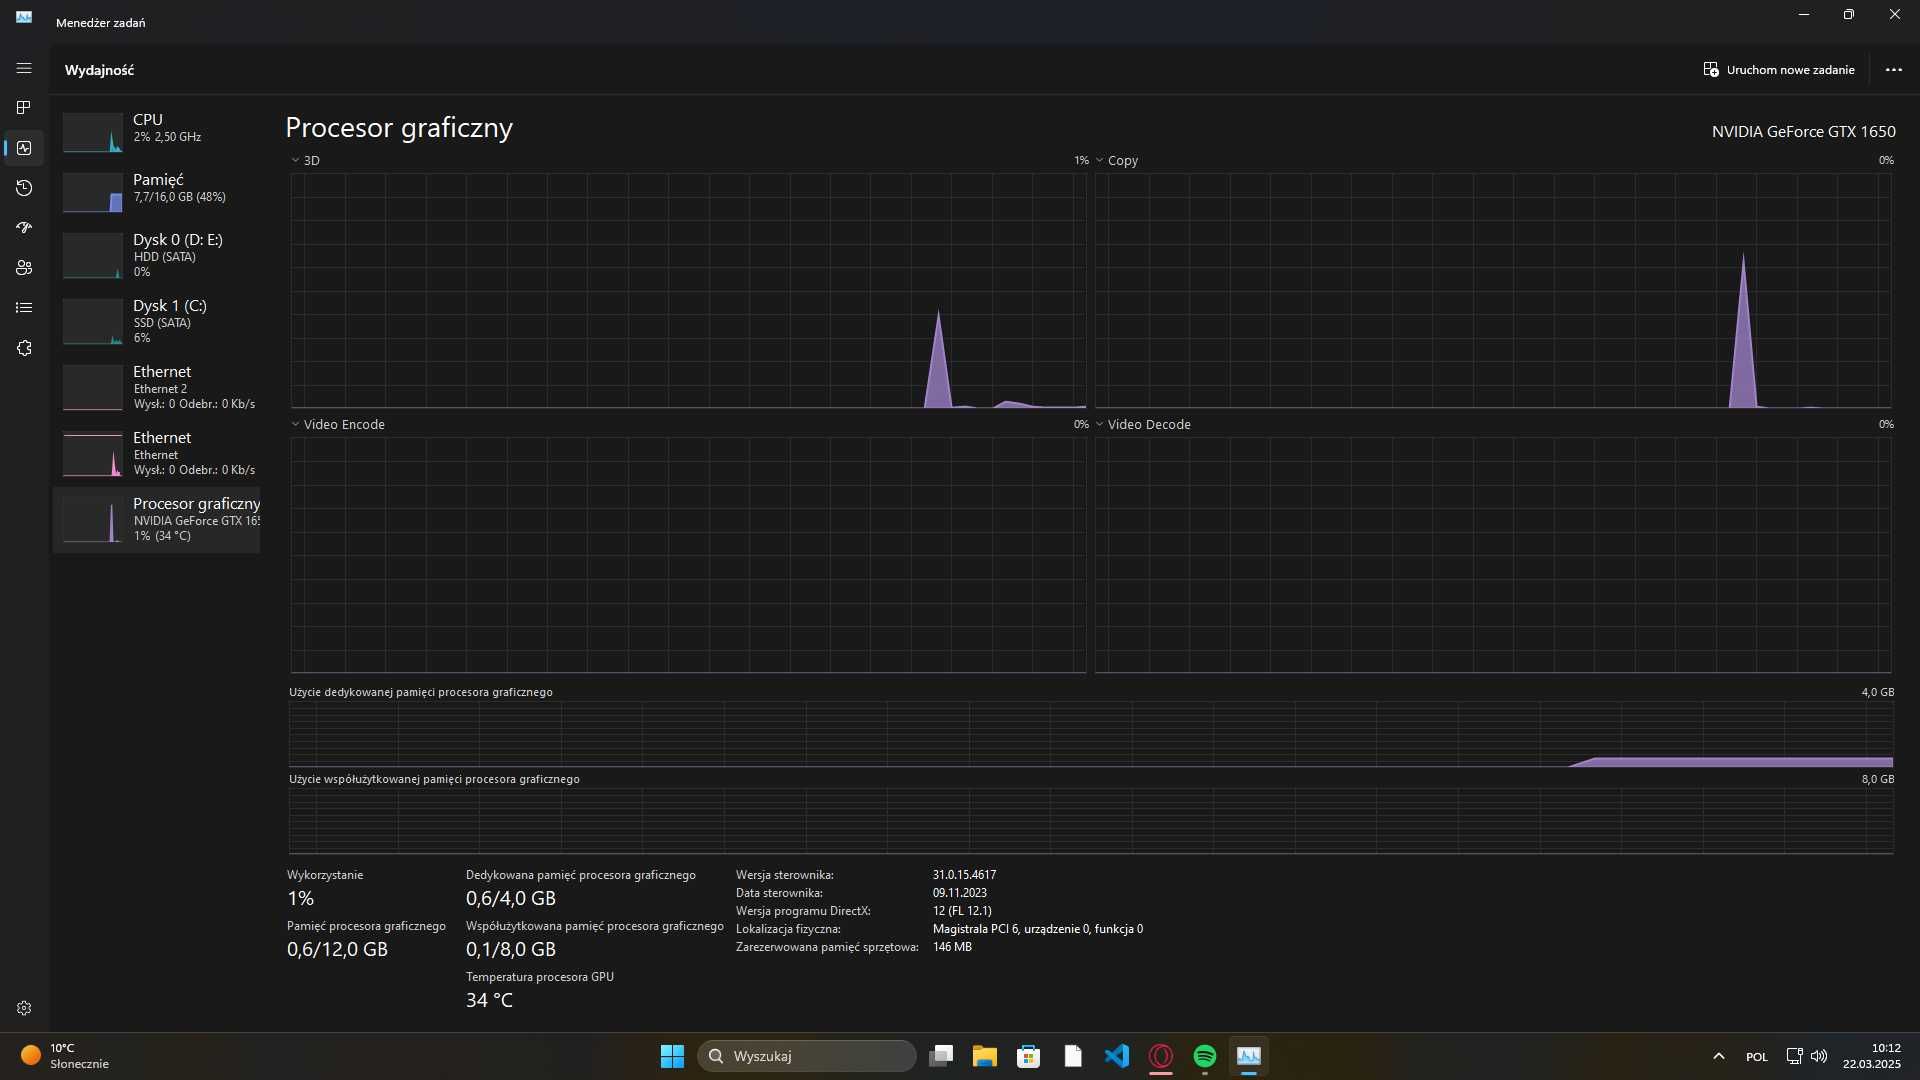Open the hamburger navigation menu

[x=24, y=68]
